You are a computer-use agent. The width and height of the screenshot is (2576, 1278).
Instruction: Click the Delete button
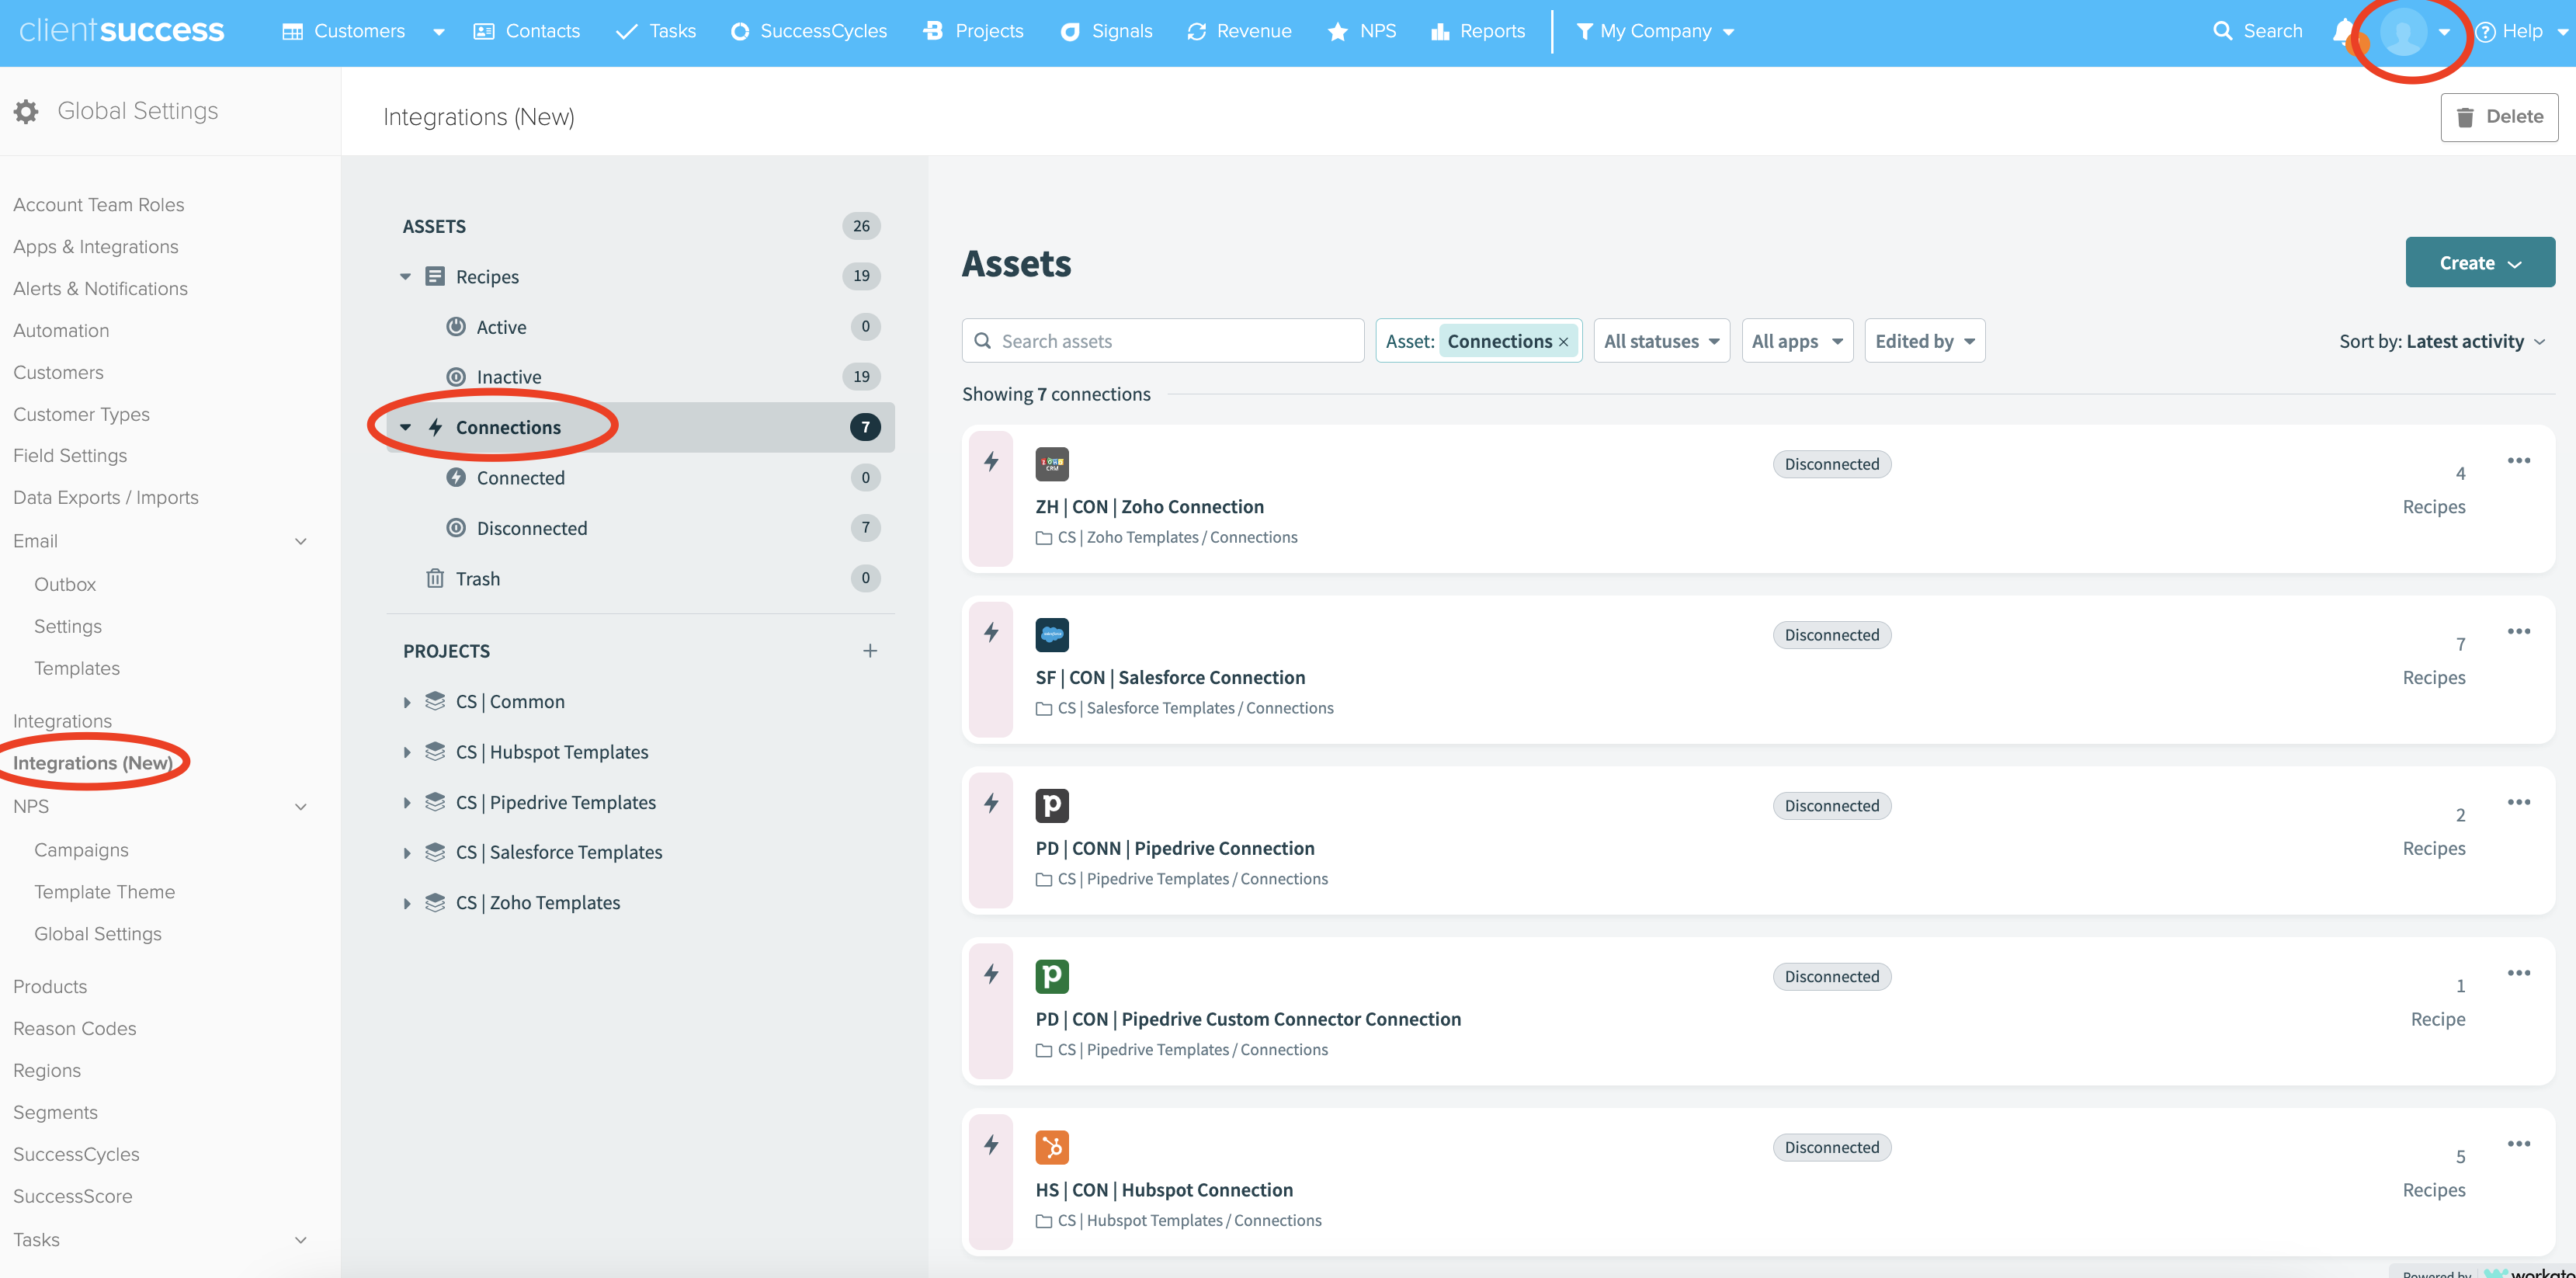point(2499,117)
